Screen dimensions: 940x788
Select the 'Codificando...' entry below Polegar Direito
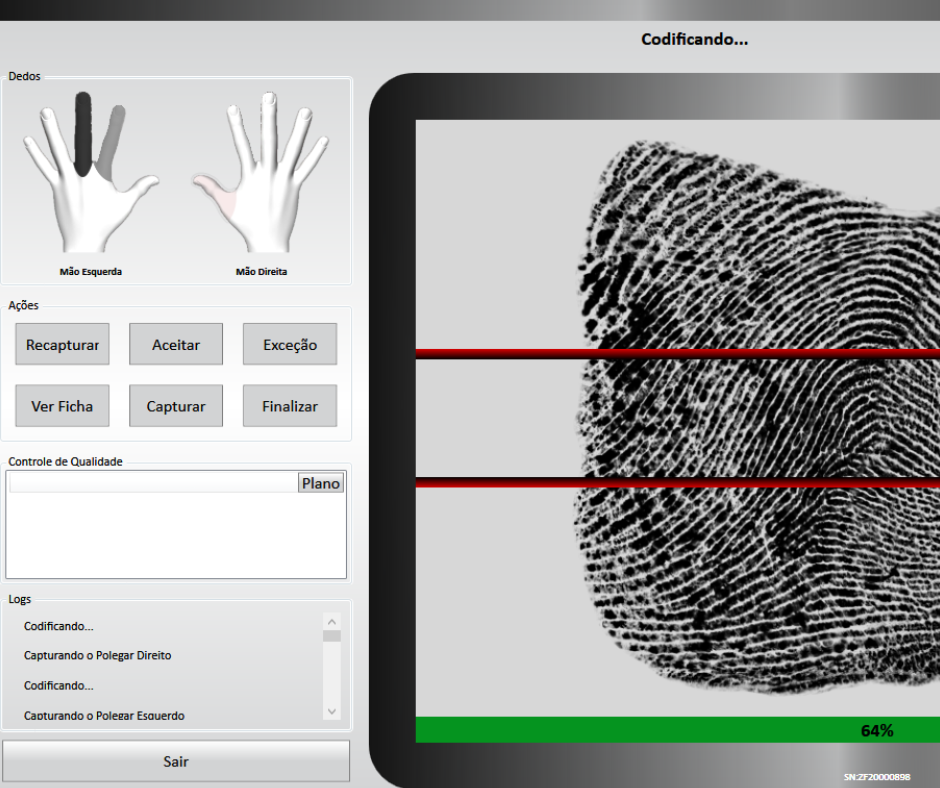pos(59,685)
